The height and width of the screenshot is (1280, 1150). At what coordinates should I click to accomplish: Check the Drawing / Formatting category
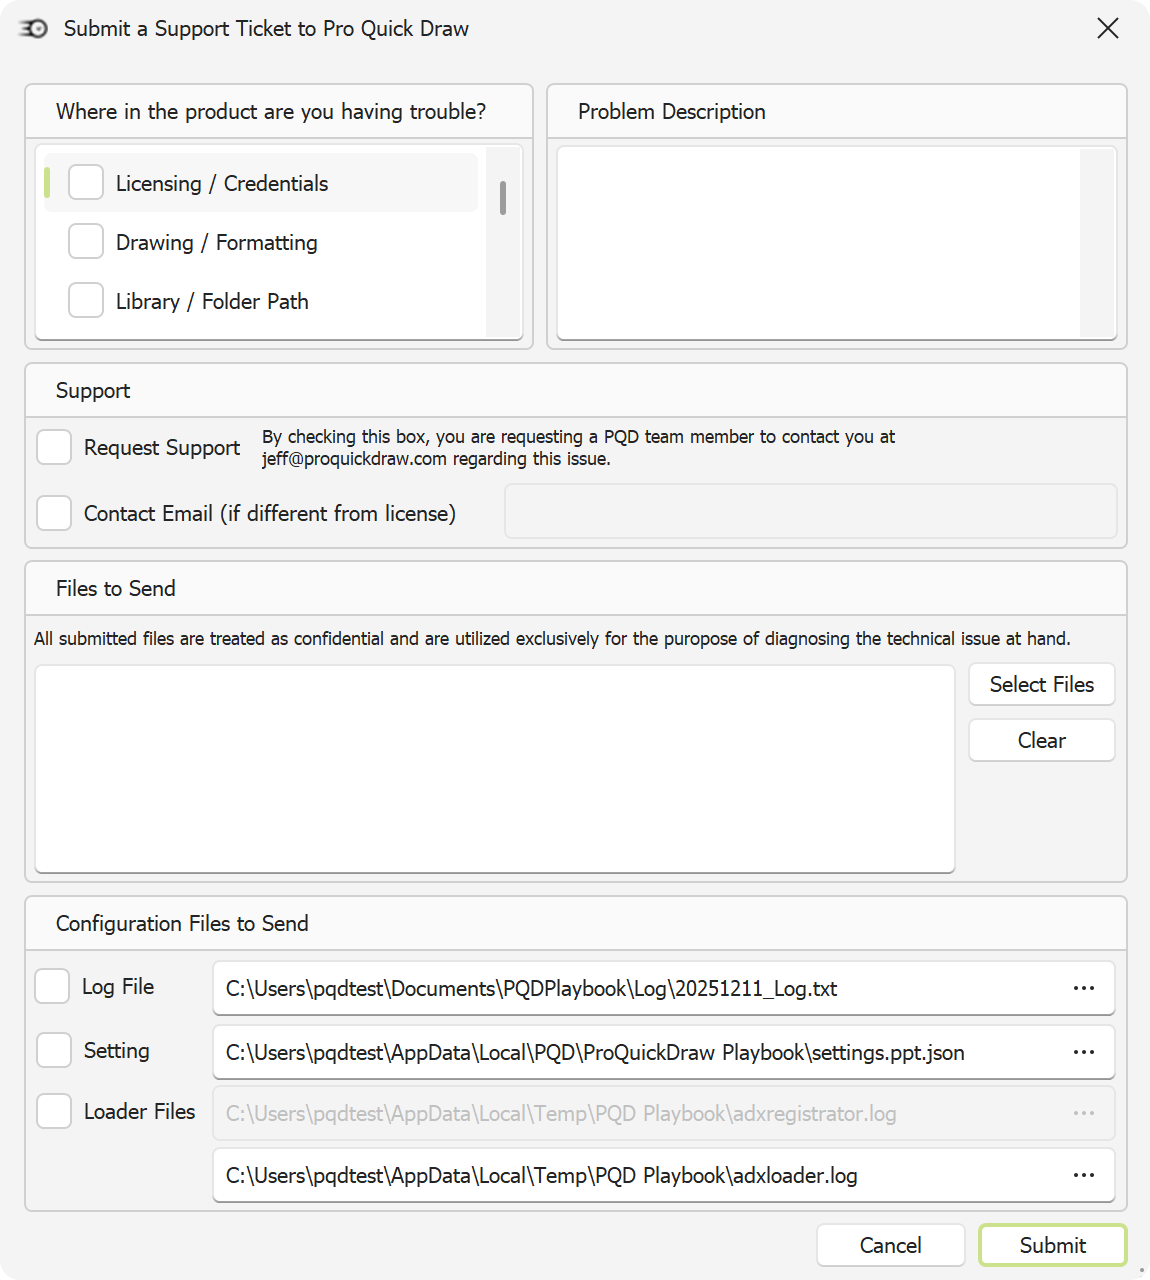click(86, 241)
